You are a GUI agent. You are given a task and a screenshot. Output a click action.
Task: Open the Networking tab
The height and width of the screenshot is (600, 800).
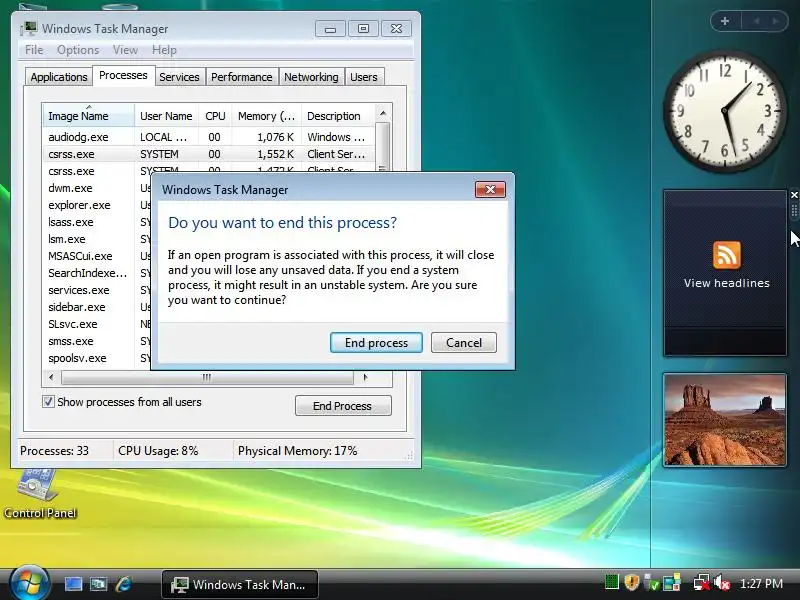point(311,77)
